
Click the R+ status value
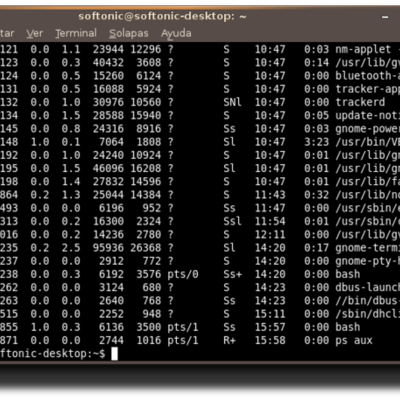coord(229,341)
